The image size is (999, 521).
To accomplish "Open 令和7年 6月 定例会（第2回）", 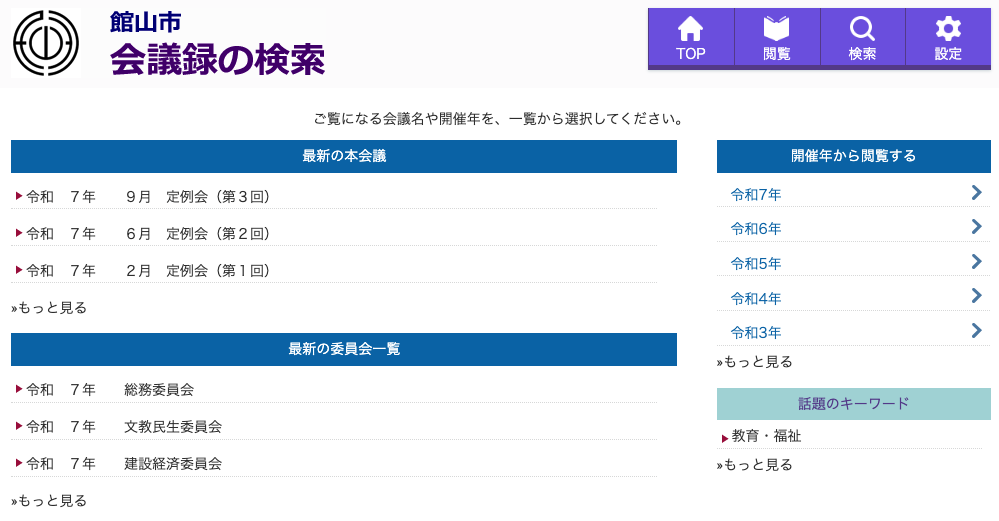I will 148,234.
